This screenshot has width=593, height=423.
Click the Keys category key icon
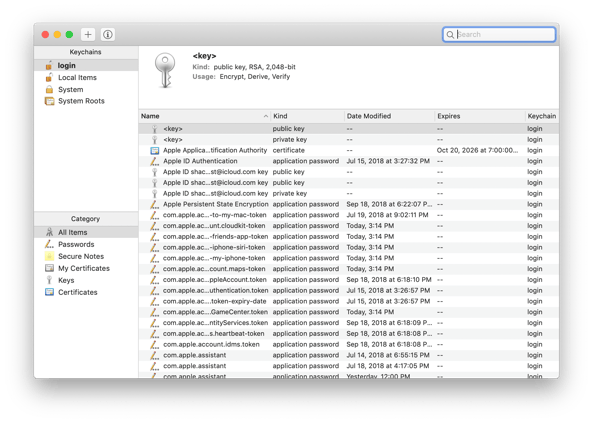49,280
